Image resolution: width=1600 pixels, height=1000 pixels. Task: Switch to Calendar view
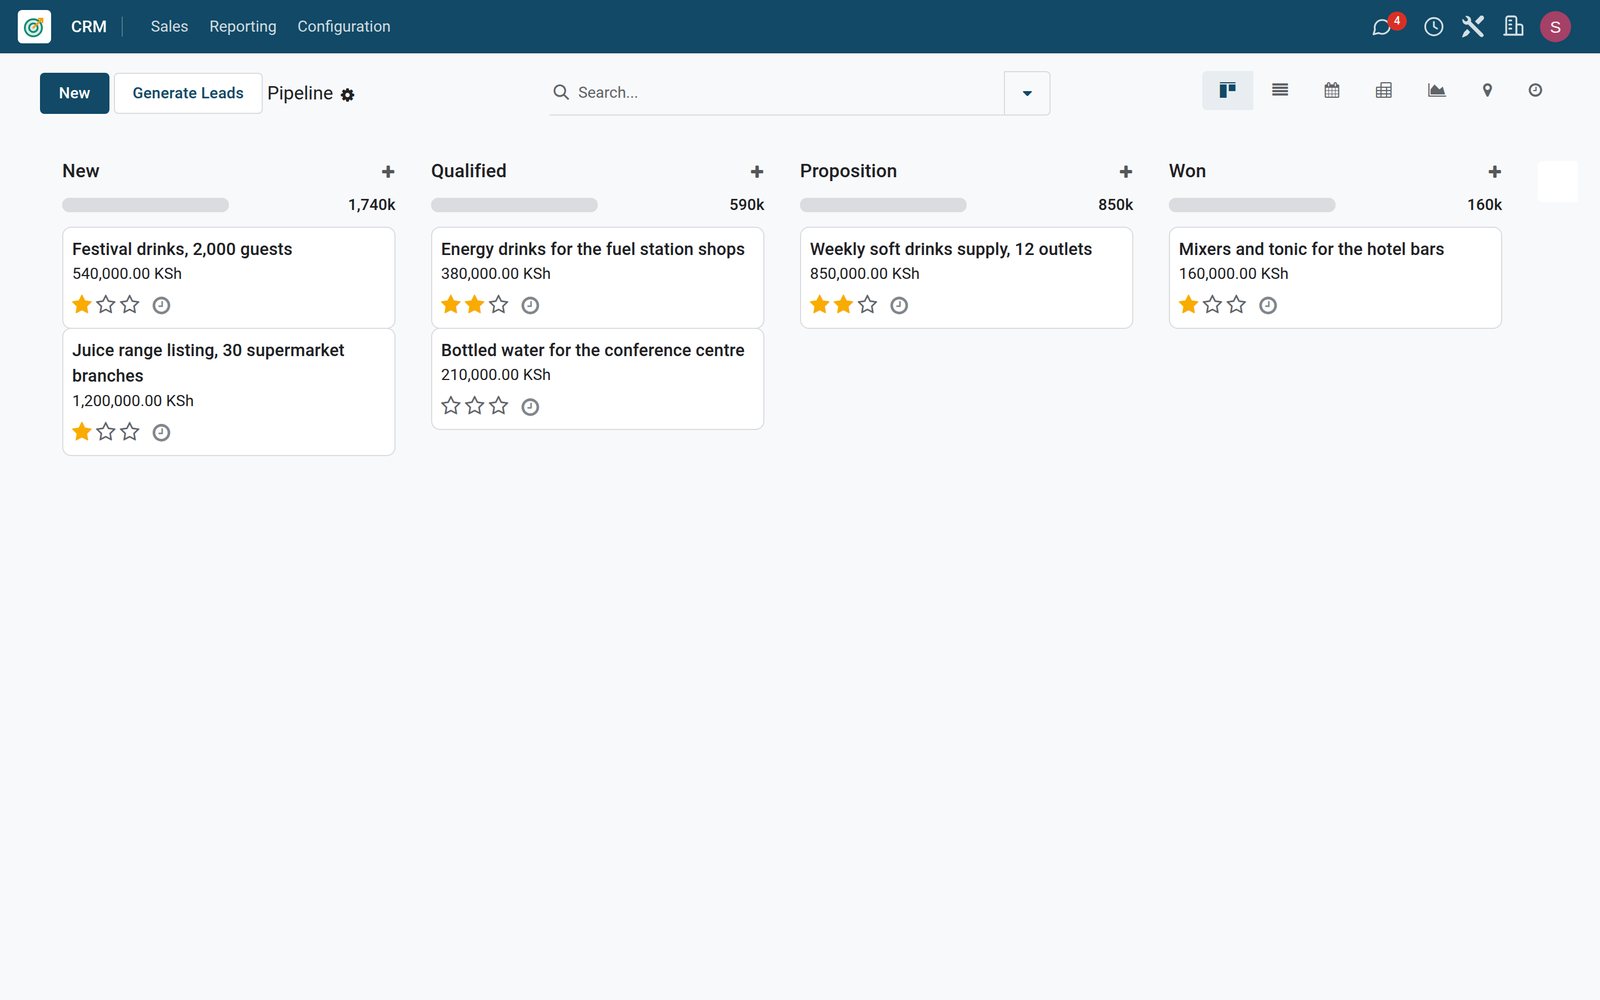pyautogui.click(x=1332, y=91)
